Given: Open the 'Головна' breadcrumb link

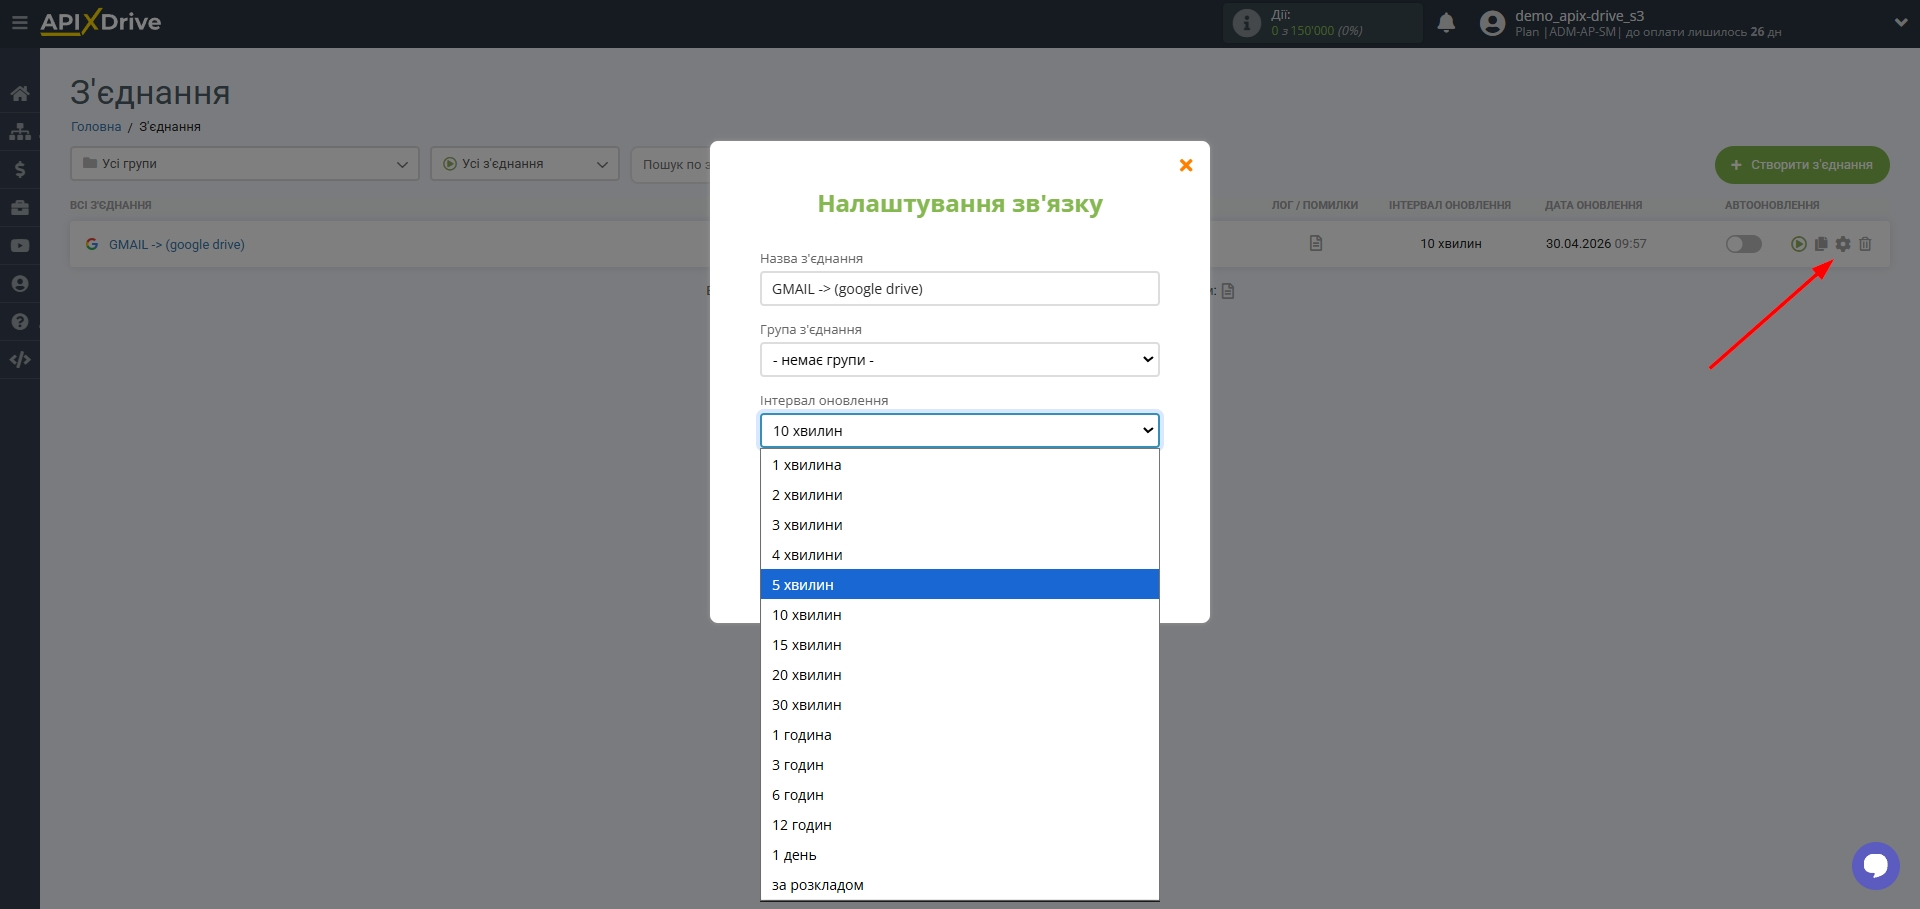Looking at the screenshot, I should coord(96,127).
